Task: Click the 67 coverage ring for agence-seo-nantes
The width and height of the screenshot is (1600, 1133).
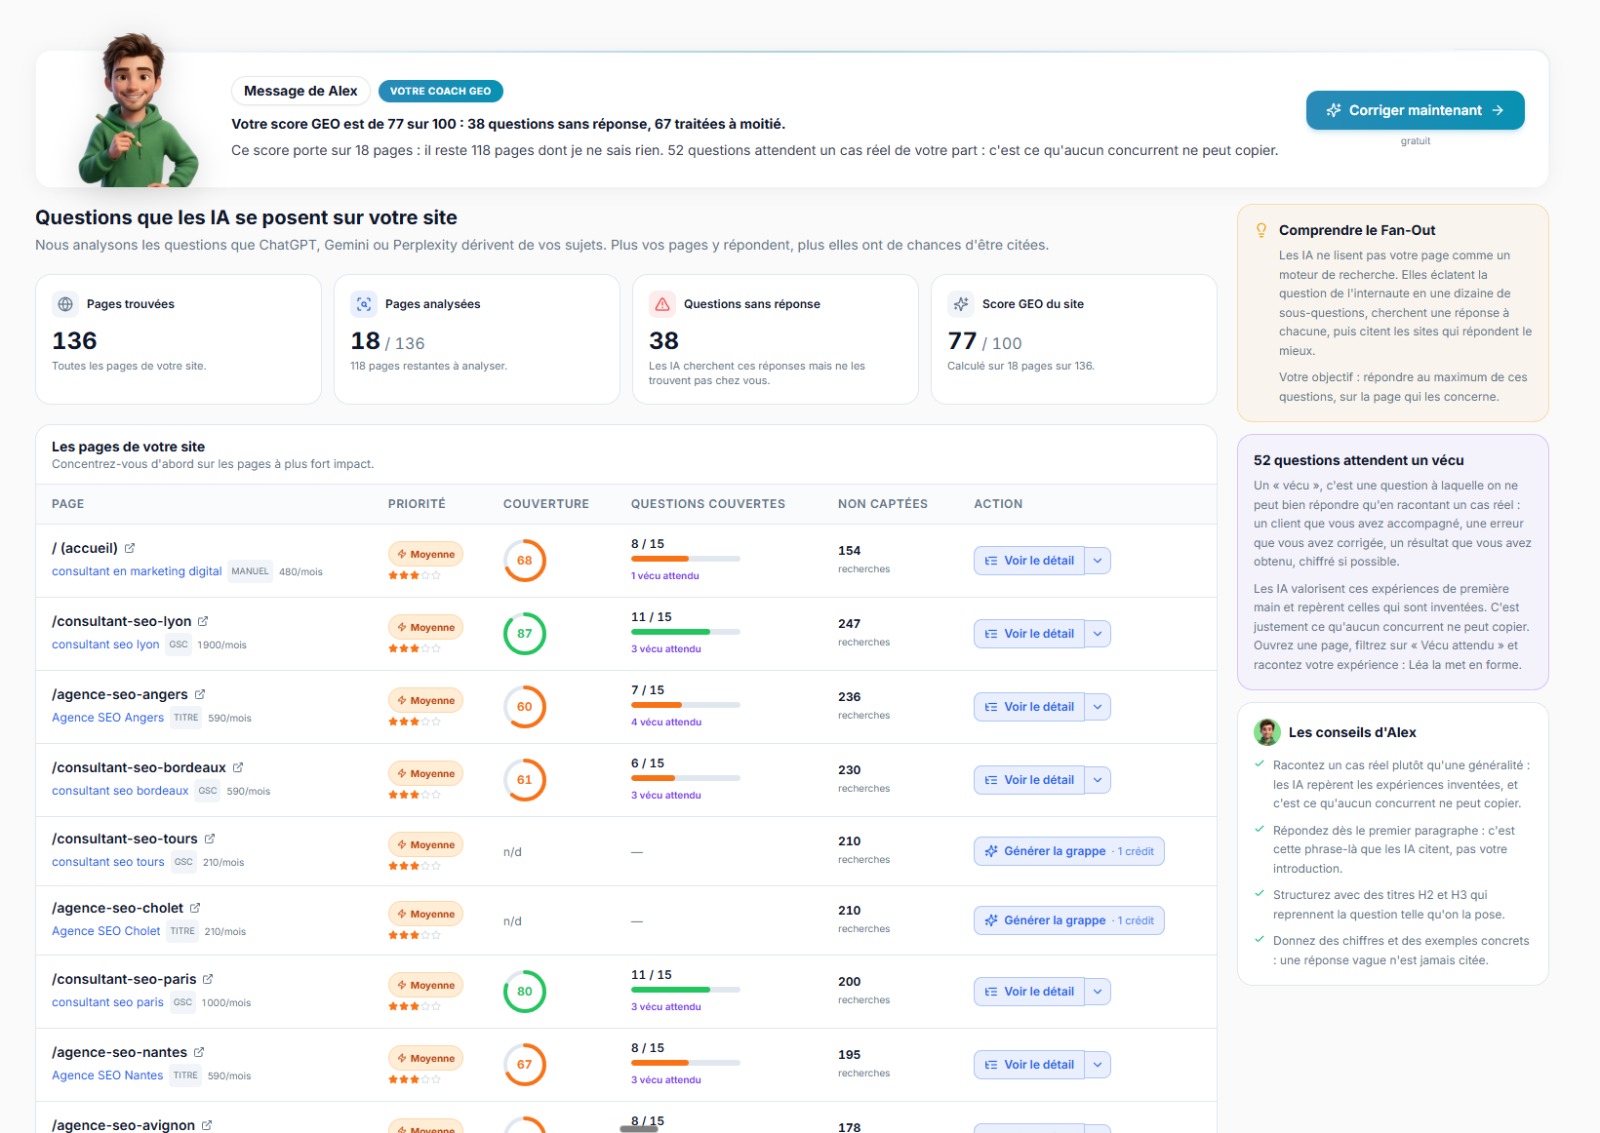Action: click(524, 1064)
